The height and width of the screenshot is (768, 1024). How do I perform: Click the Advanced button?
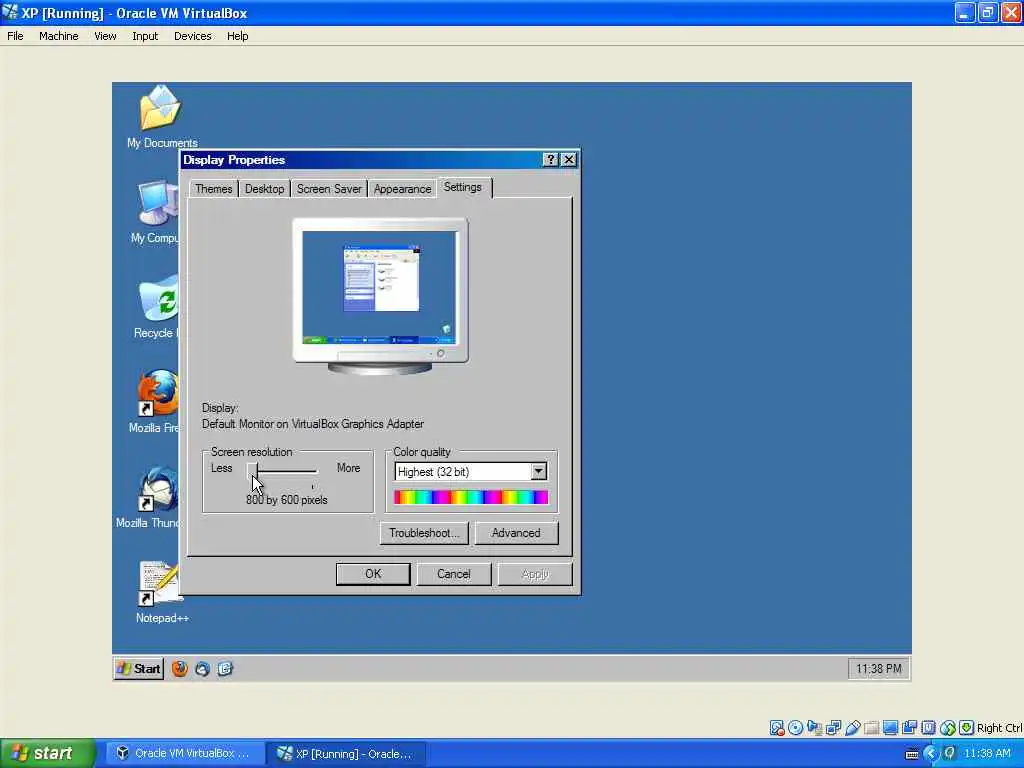[x=516, y=533]
